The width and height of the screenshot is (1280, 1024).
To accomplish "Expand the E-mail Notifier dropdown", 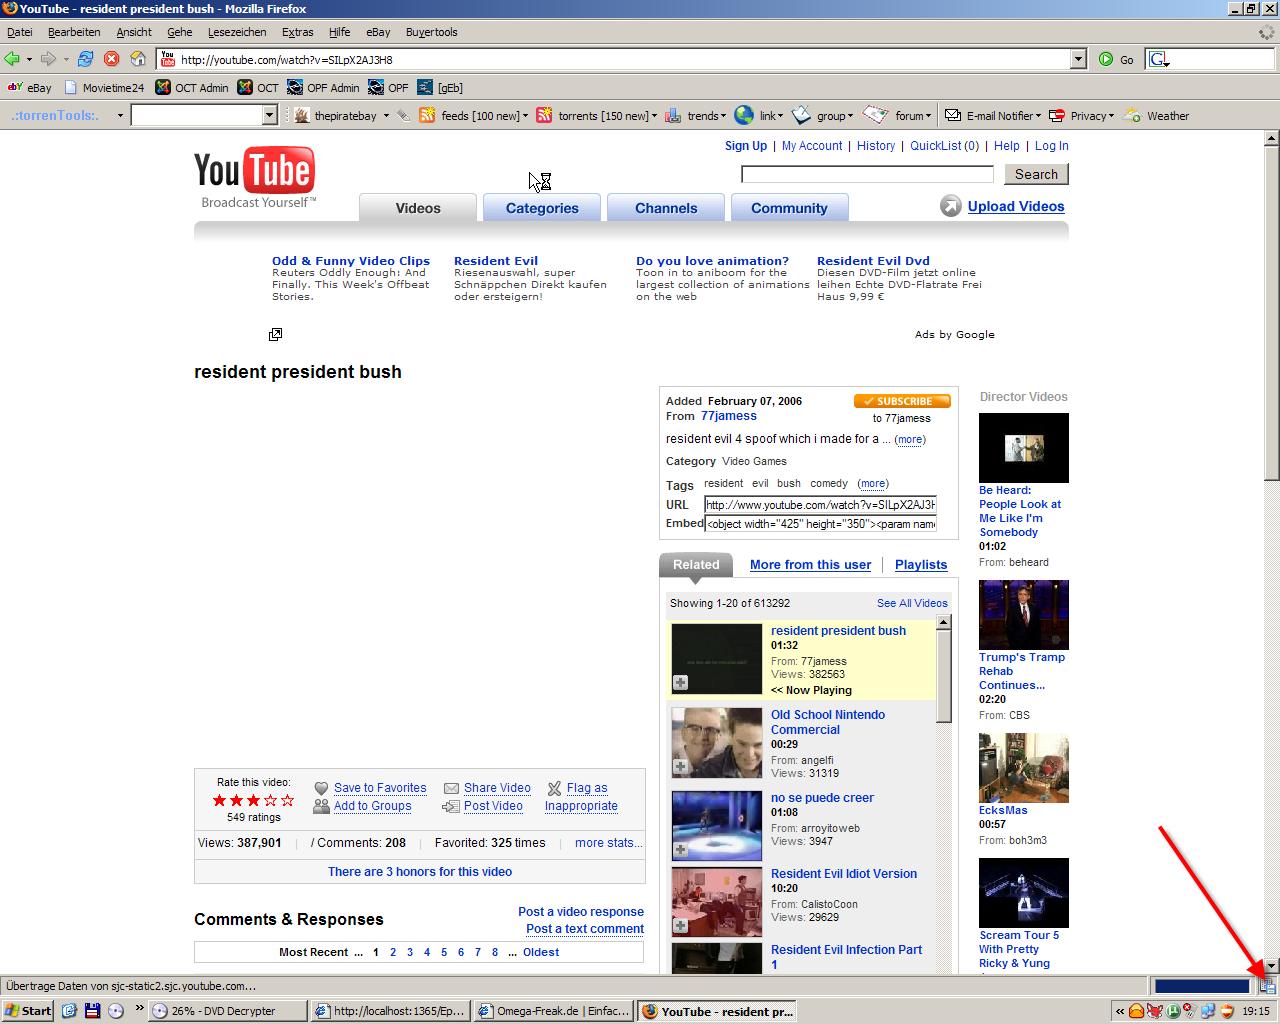I will tap(1038, 116).
